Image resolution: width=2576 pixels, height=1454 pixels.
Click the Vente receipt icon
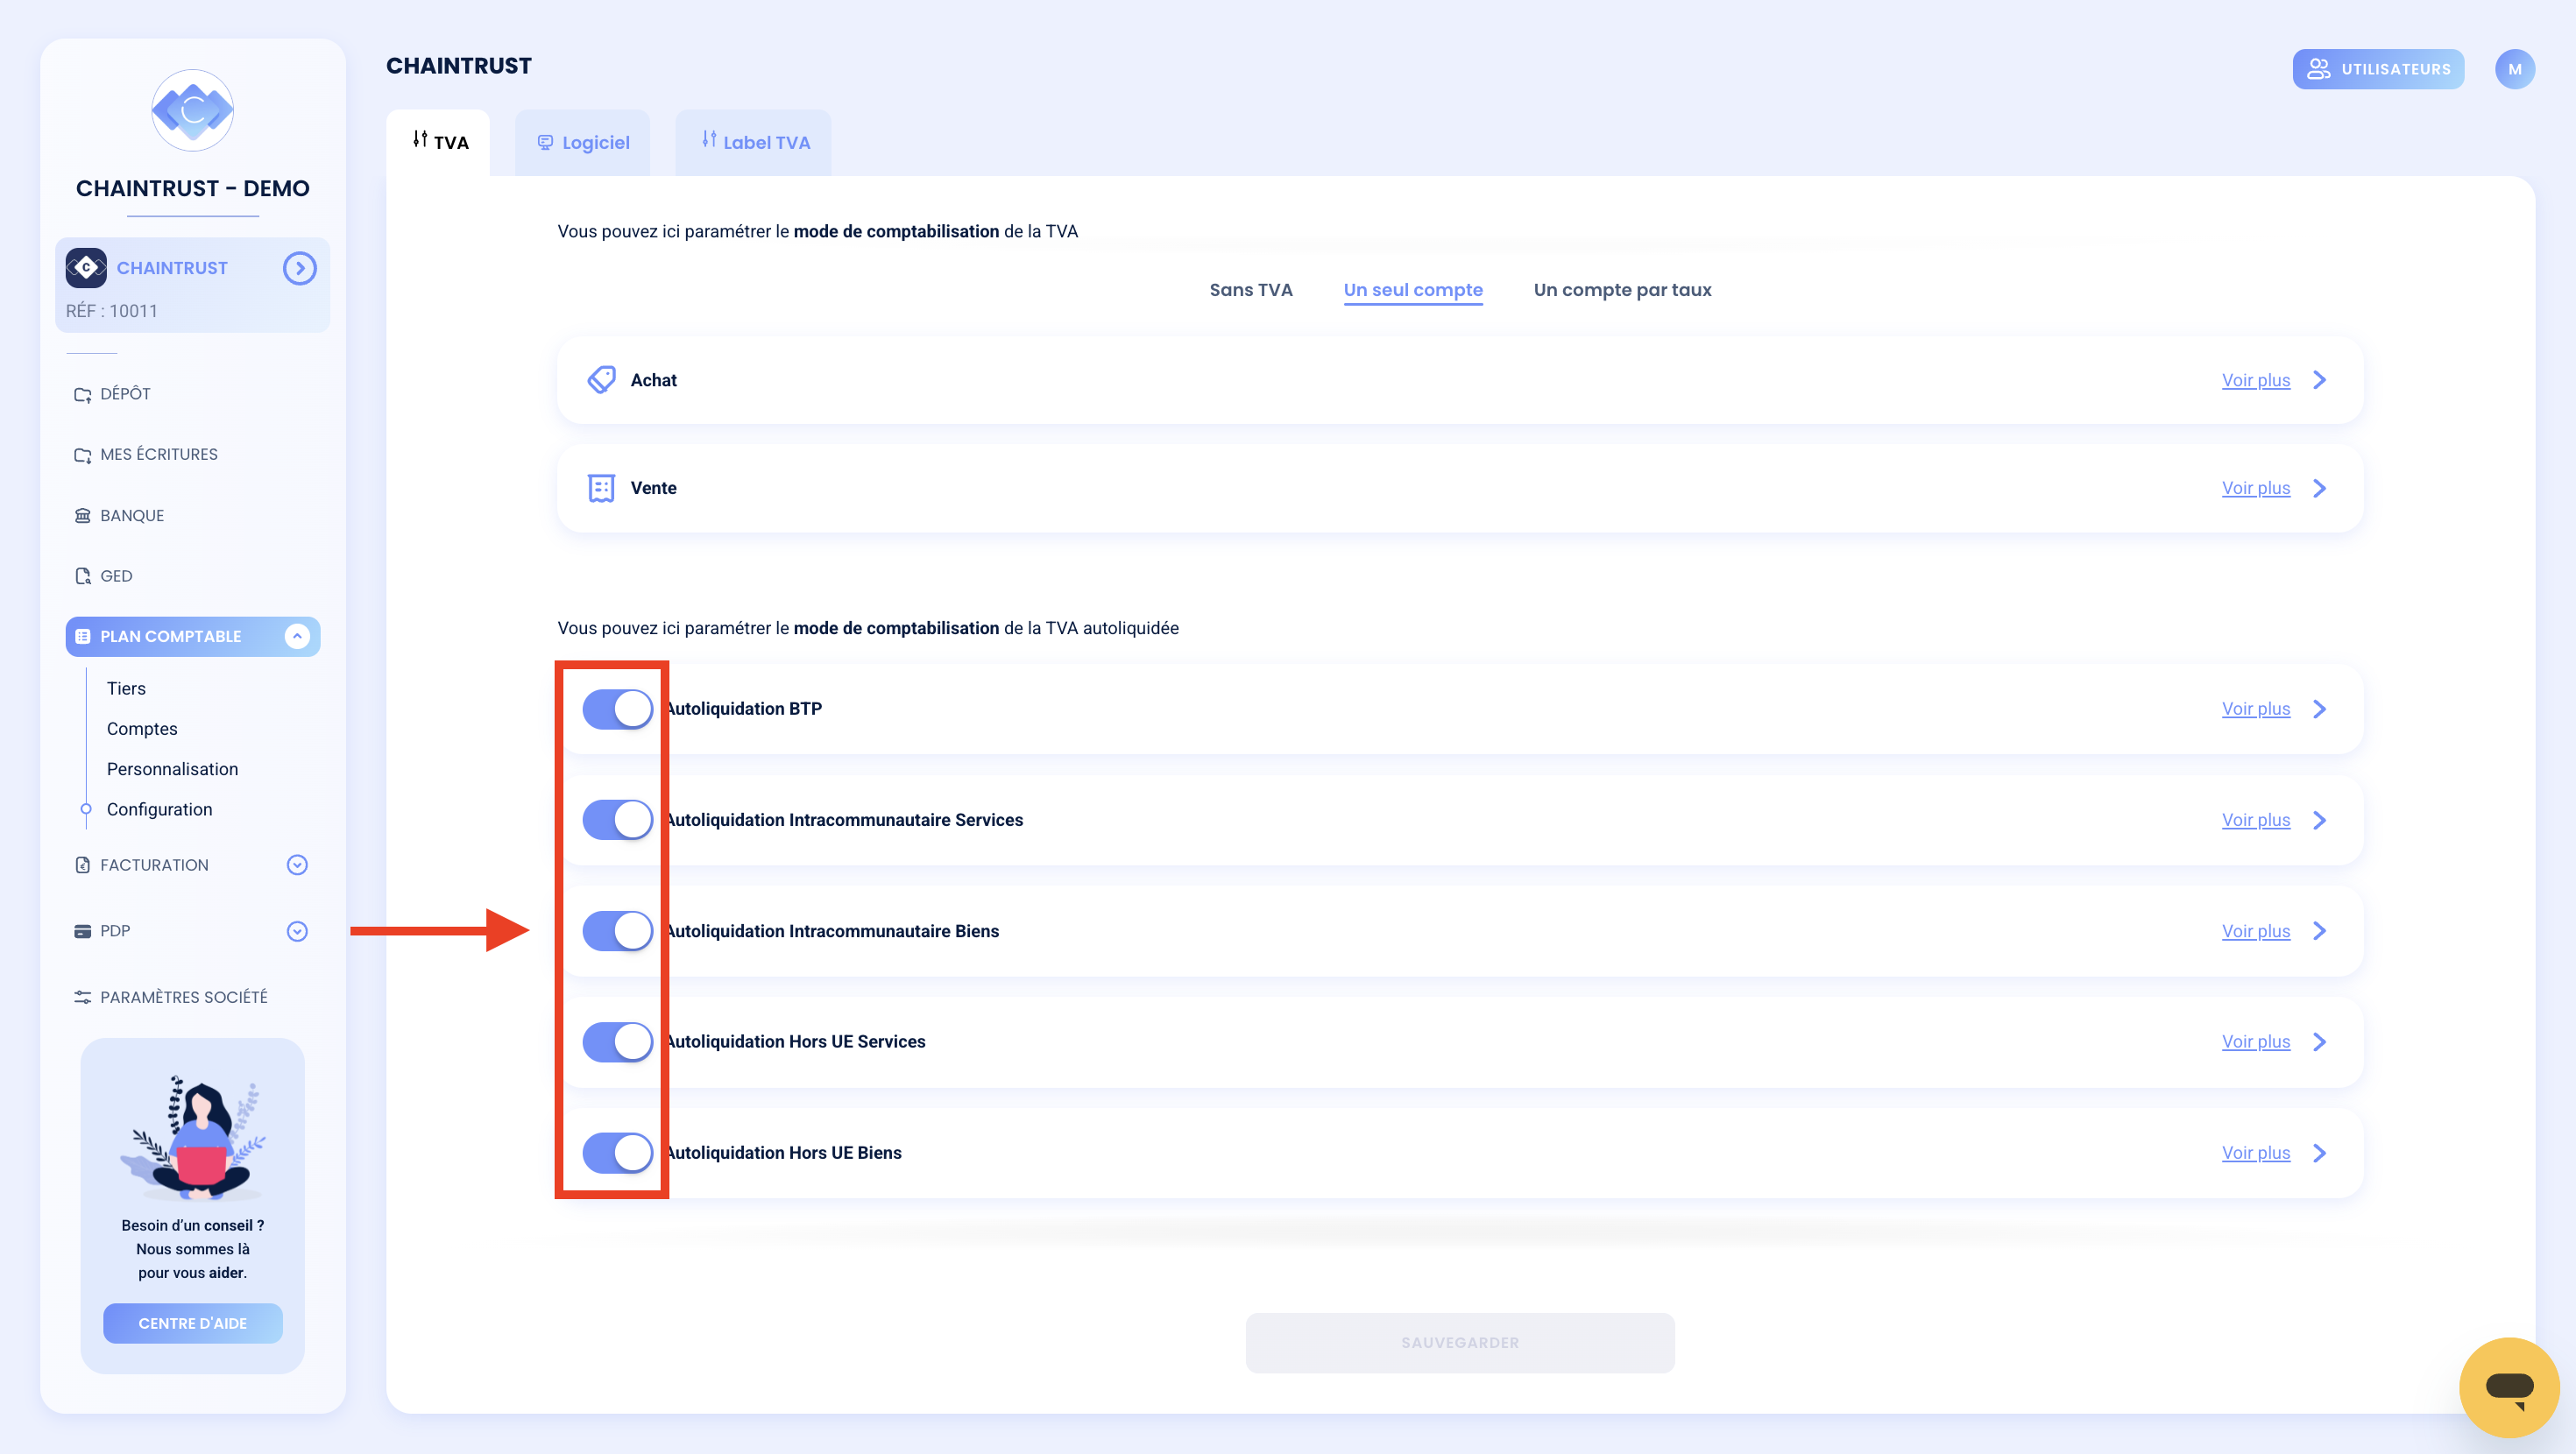pyautogui.click(x=601, y=488)
